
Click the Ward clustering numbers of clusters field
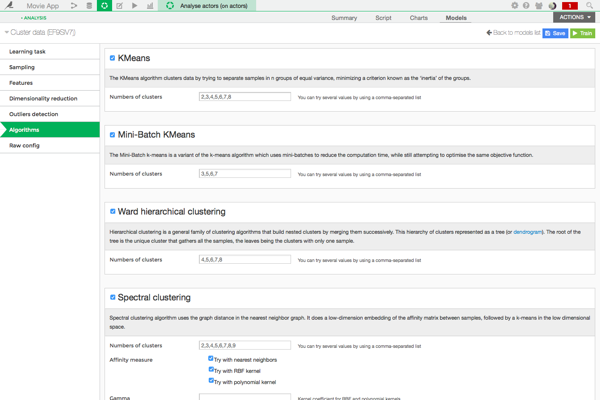tap(245, 259)
